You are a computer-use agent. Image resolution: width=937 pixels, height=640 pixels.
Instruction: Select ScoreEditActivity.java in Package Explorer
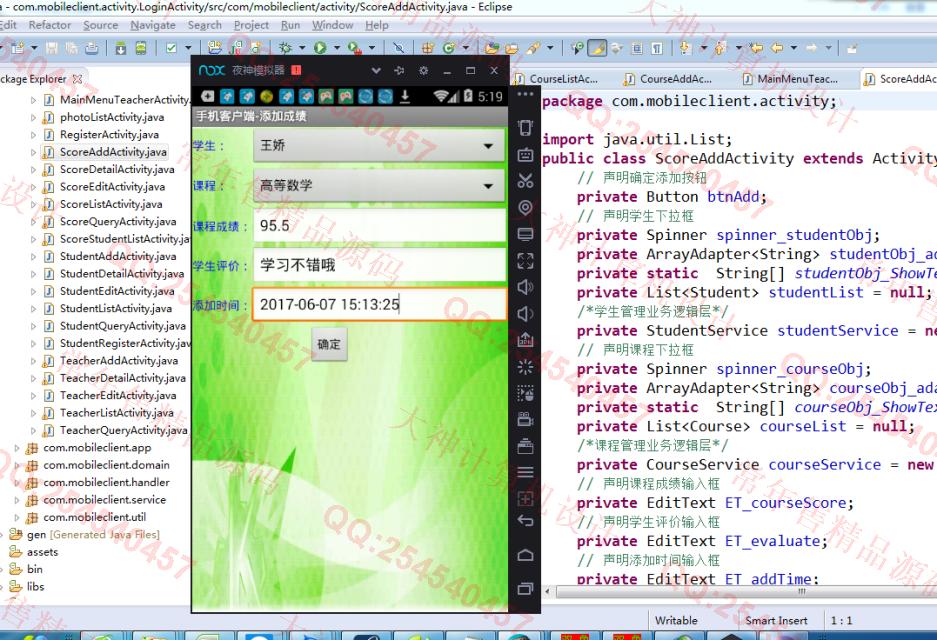pyautogui.click(x=112, y=187)
